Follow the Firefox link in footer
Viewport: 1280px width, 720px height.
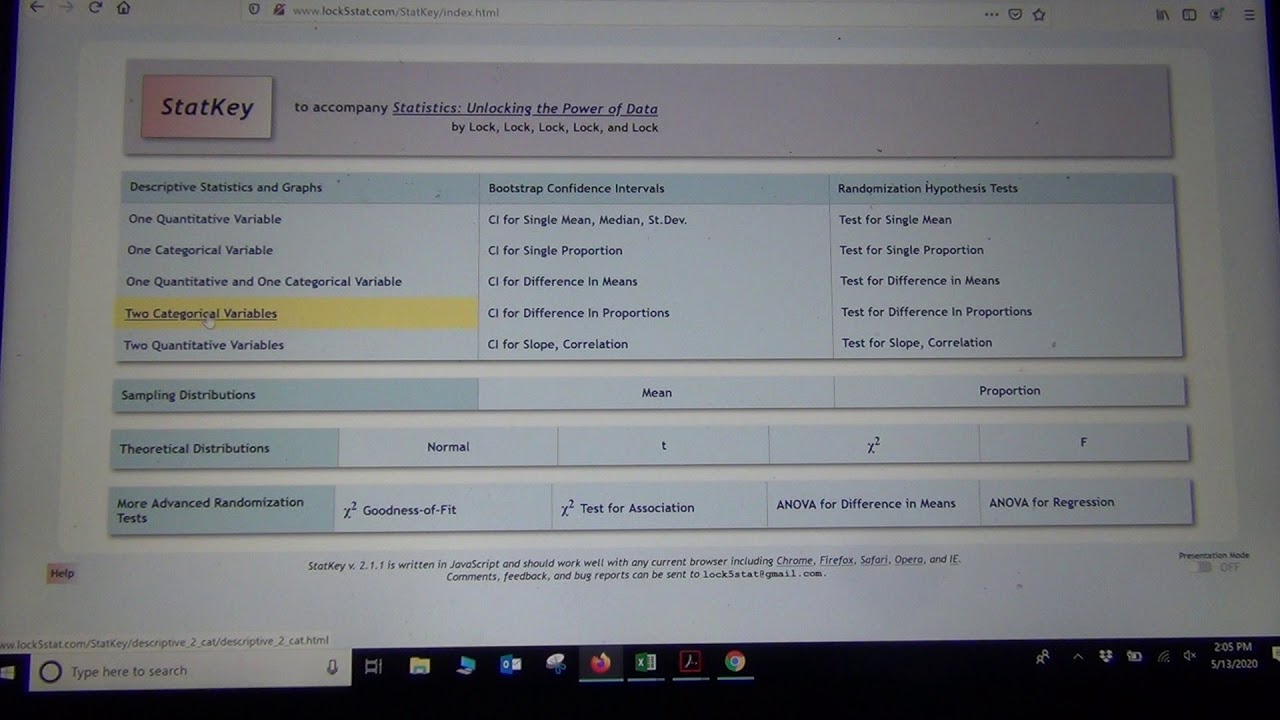(x=836, y=560)
